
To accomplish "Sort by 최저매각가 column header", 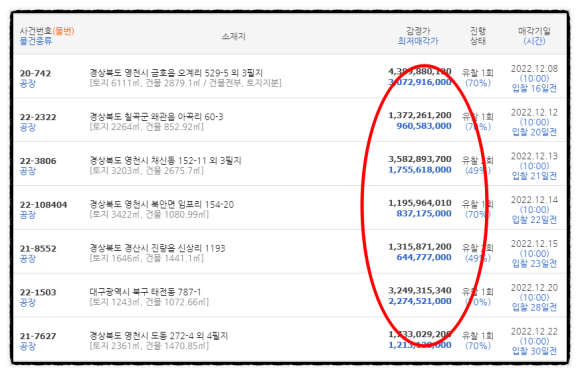I will (418, 41).
